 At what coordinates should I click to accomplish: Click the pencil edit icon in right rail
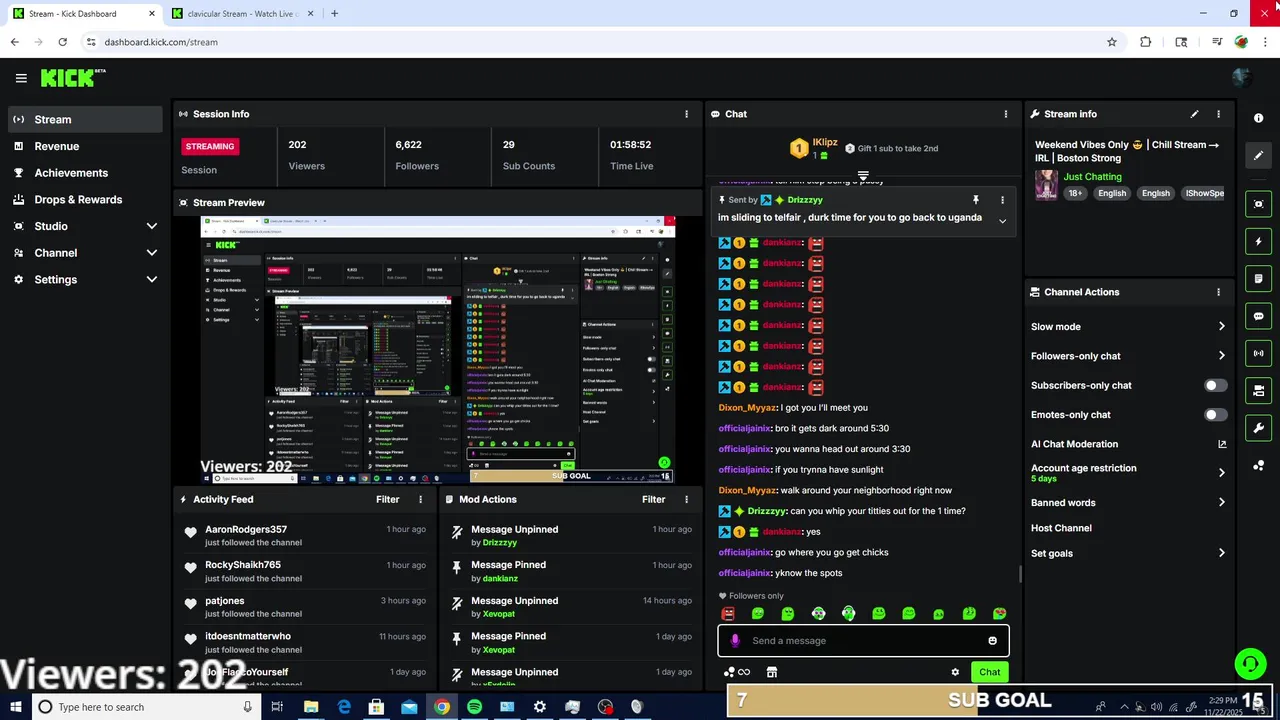point(1258,156)
